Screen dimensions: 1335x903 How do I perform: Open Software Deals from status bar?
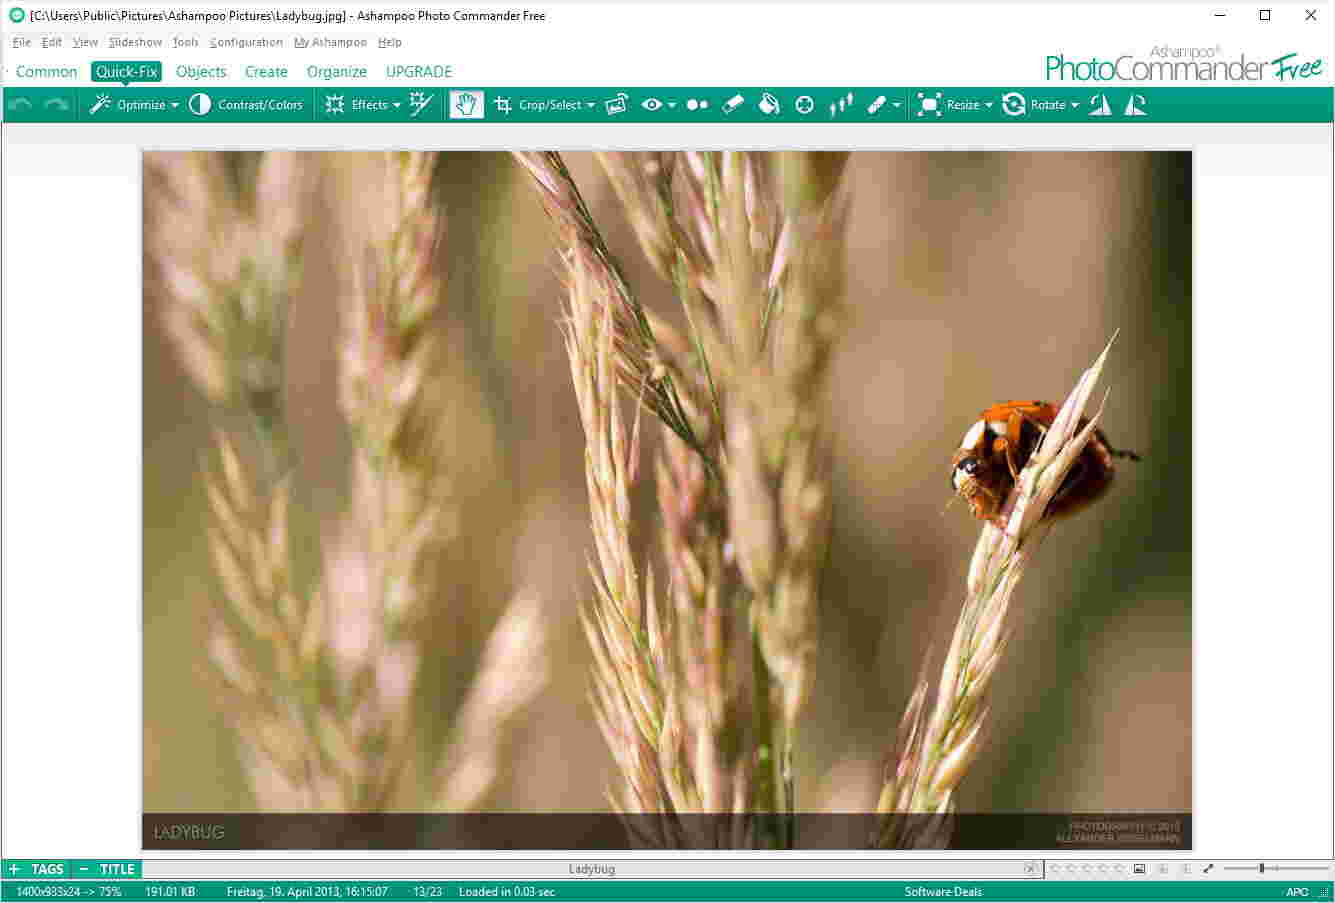942,891
